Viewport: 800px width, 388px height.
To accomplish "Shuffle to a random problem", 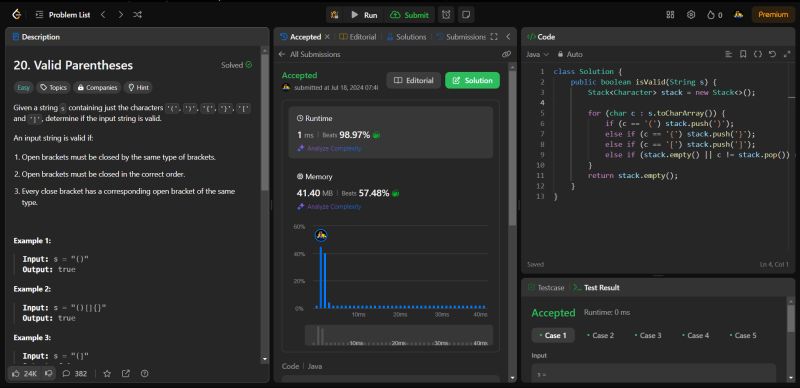I will pos(137,15).
